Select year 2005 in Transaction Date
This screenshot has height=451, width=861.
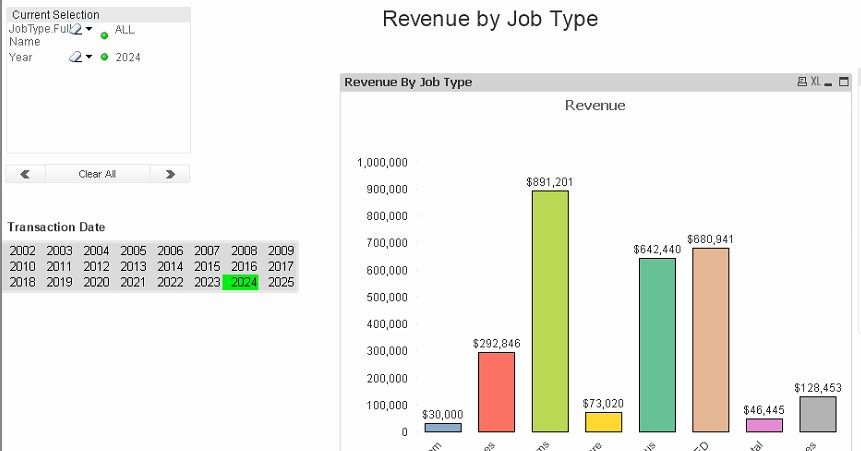133,250
